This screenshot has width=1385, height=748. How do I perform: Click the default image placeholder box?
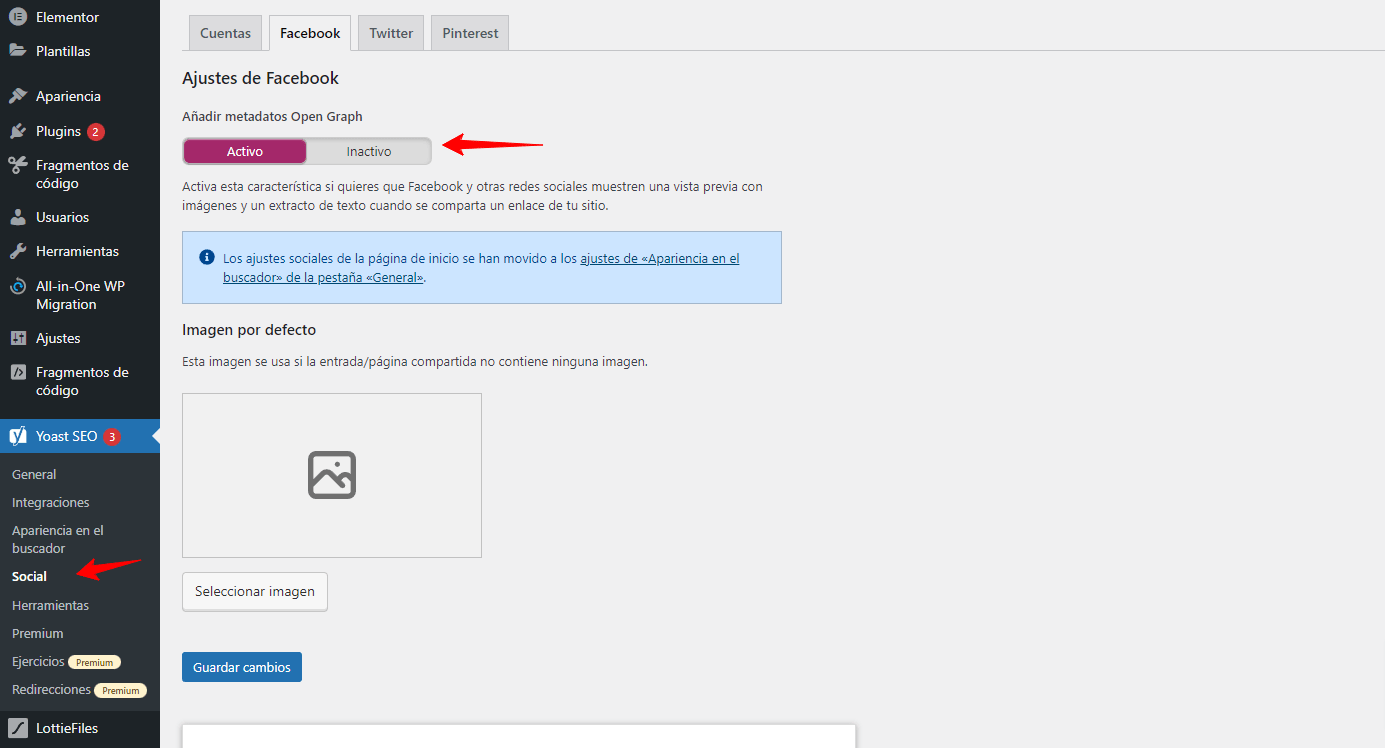click(332, 475)
